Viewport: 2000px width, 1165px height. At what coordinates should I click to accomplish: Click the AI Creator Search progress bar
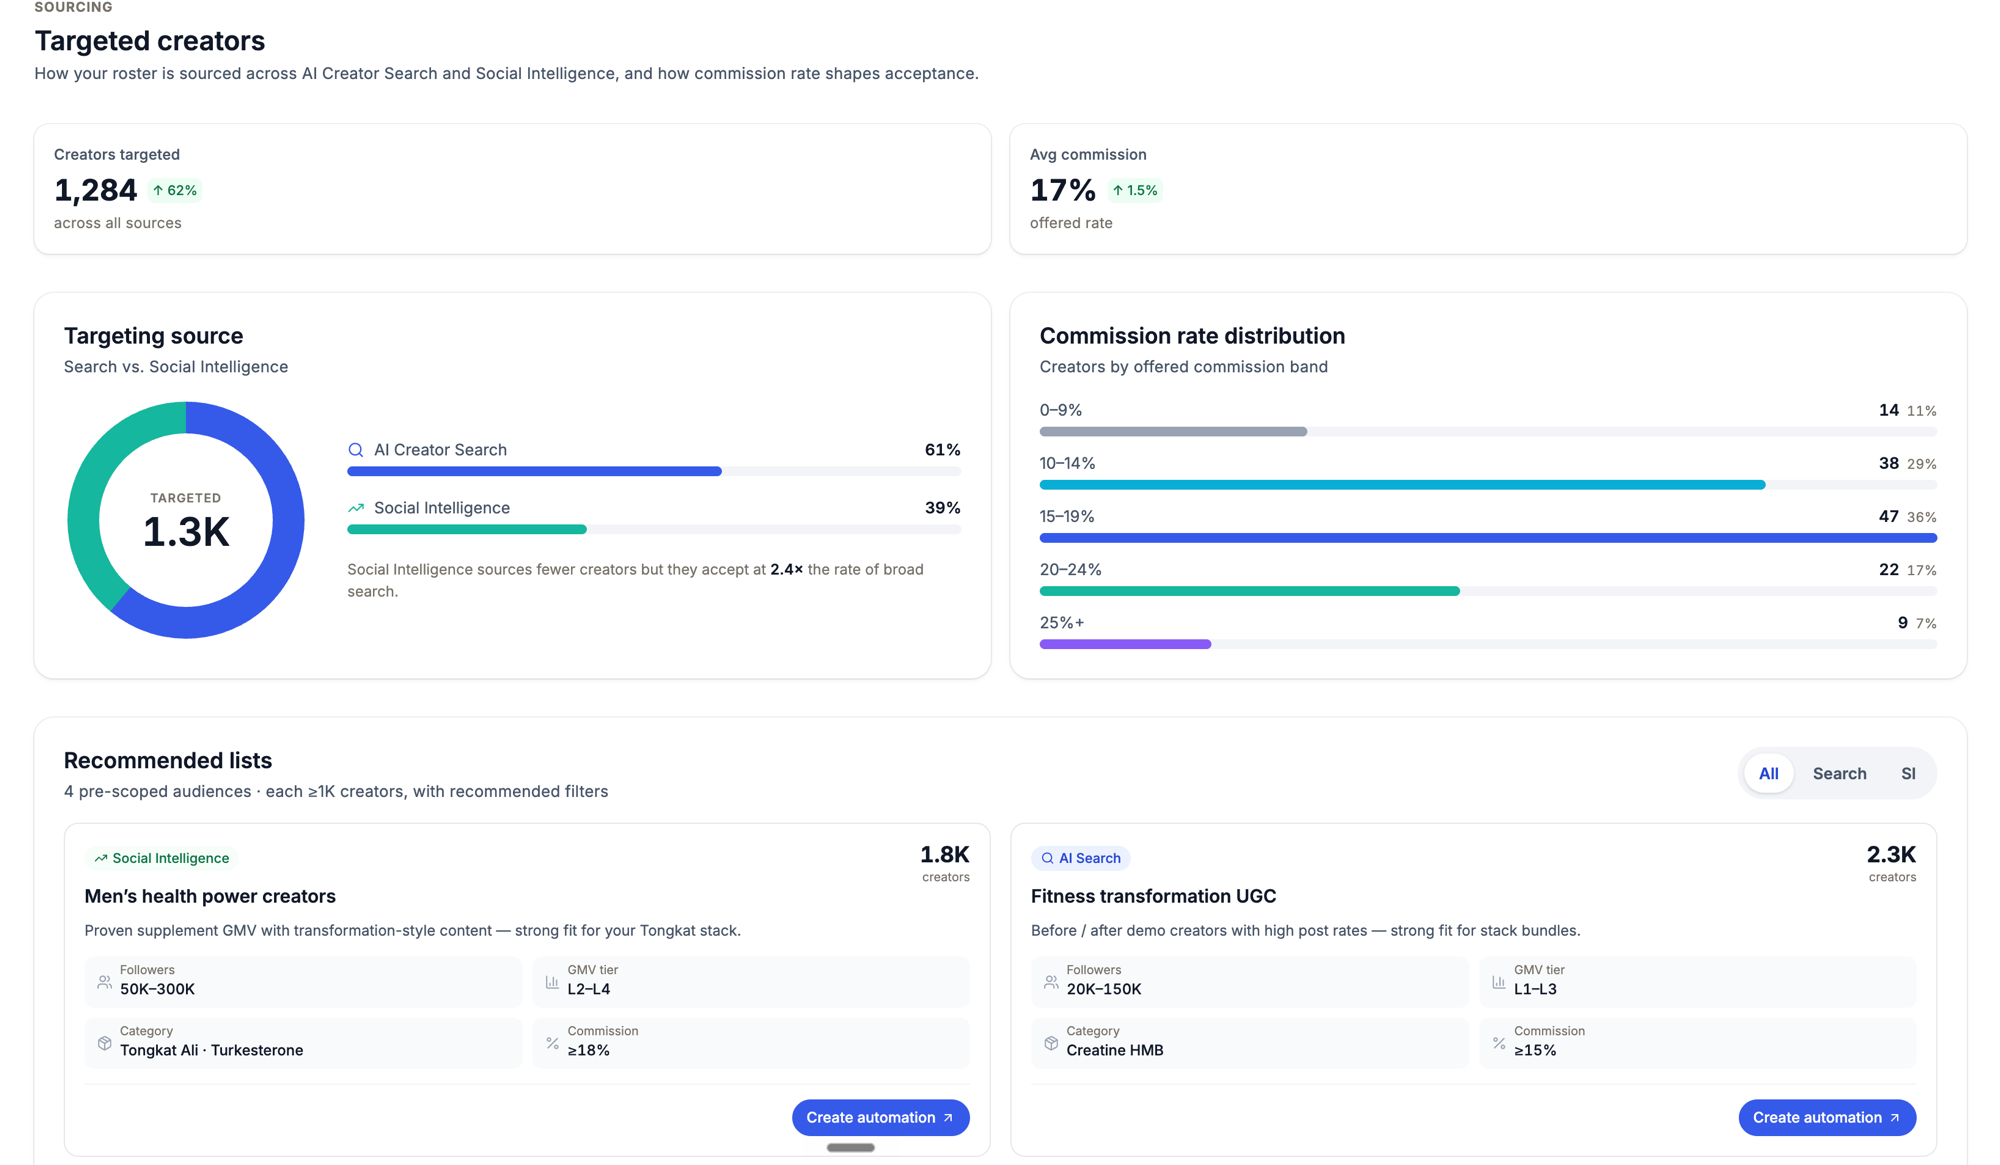pyautogui.click(x=654, y=471)
